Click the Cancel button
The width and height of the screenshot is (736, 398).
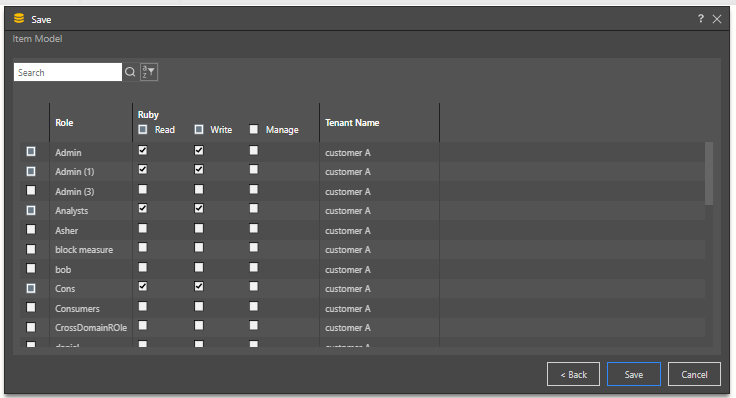tap(694, 374)
